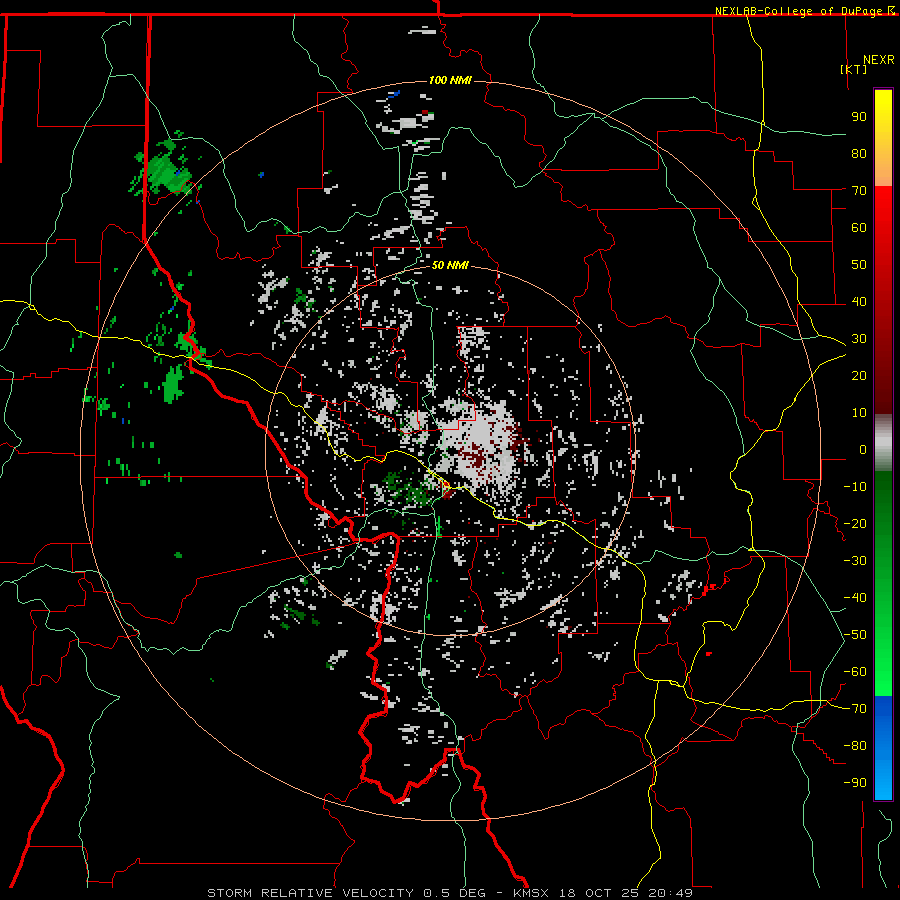Click the 50 value on the velocity scale
This screenshot has height=900, width=900.
click(859, 265)
